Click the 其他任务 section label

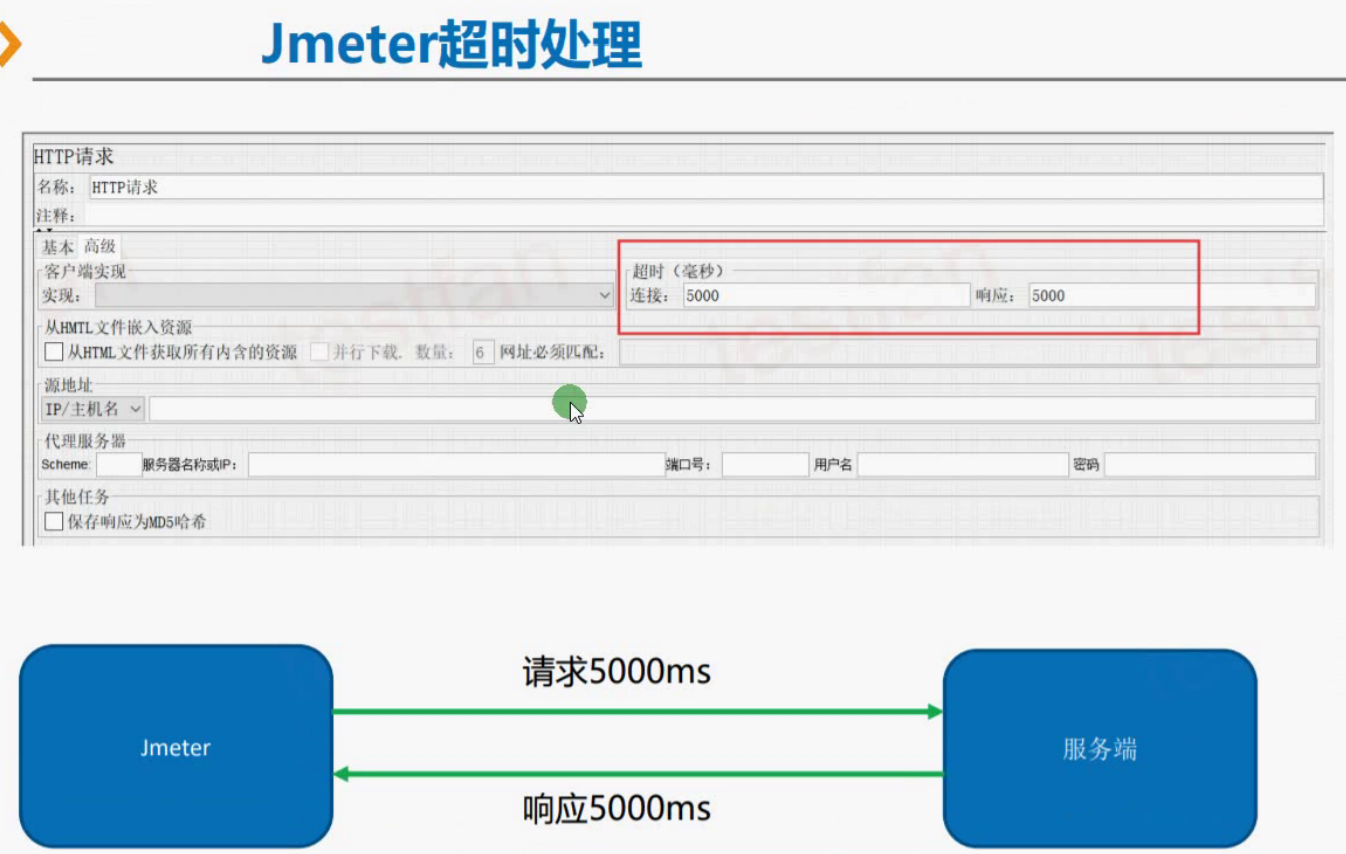point(76,498)
